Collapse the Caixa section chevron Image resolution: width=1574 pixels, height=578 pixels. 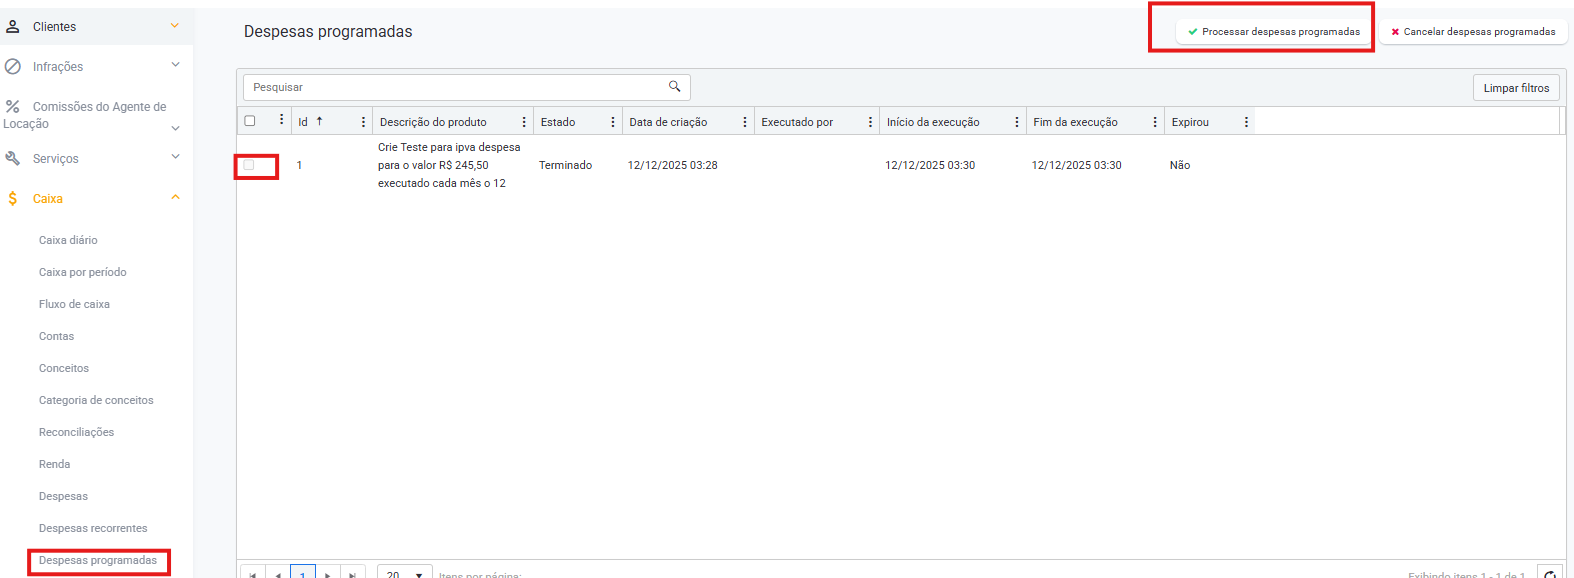(175, 198)
